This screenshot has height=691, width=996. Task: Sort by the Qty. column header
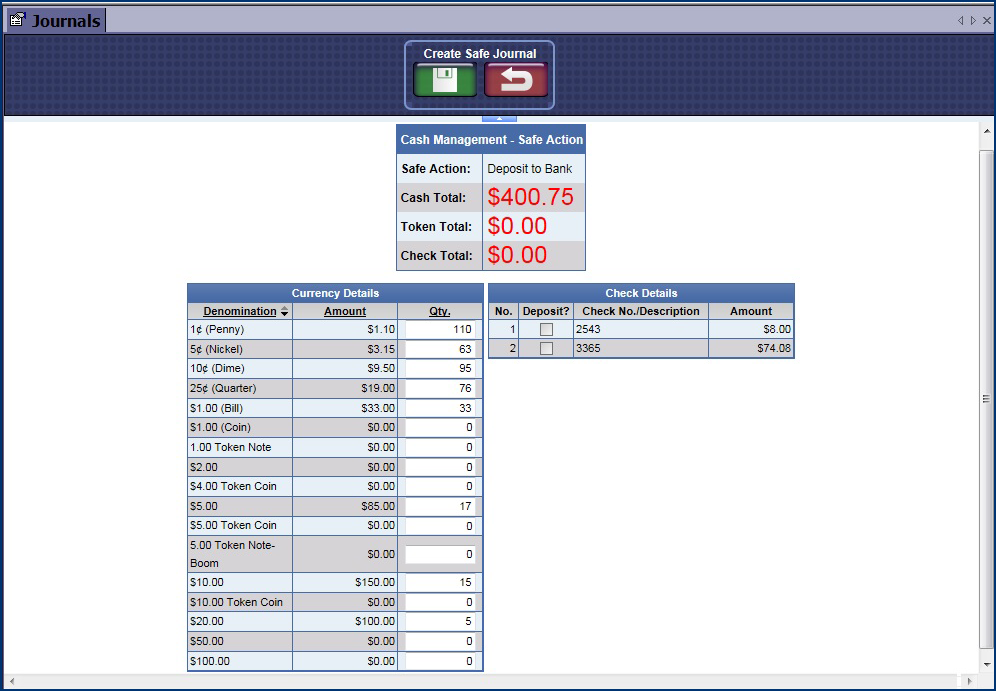(x=440, y=311)
